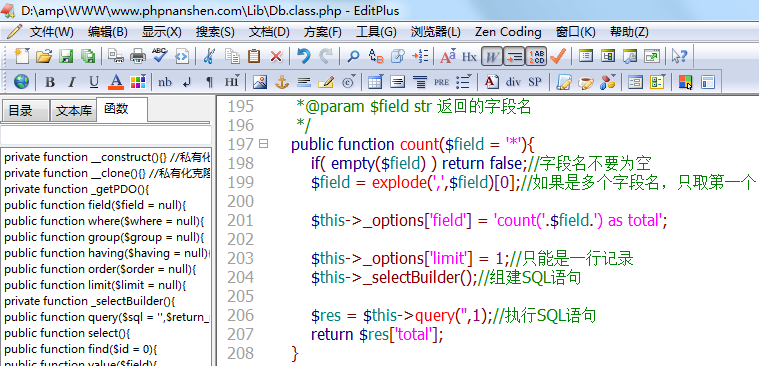Open the Heading Hi dropdown
This screenshot has height=366, width=759.
tap(232, 82)
